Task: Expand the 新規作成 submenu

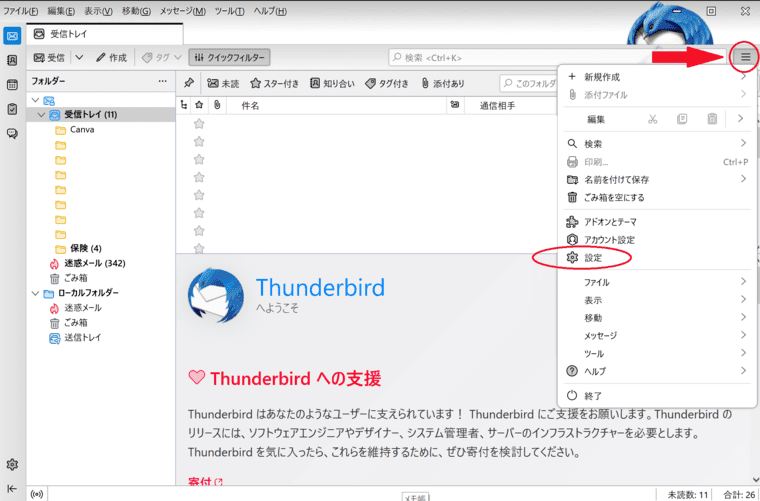Action: tap(657, 77)
